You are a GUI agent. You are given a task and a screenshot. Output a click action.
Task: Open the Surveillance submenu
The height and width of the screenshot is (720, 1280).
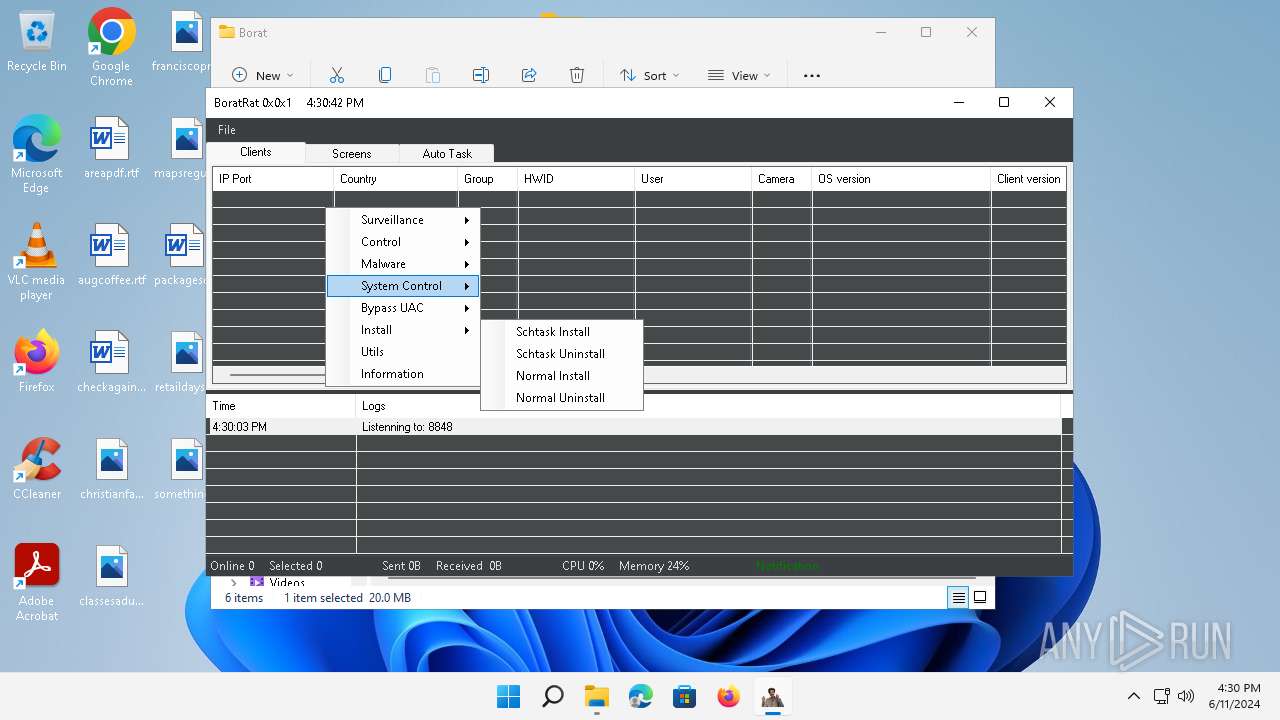[403, 220]
